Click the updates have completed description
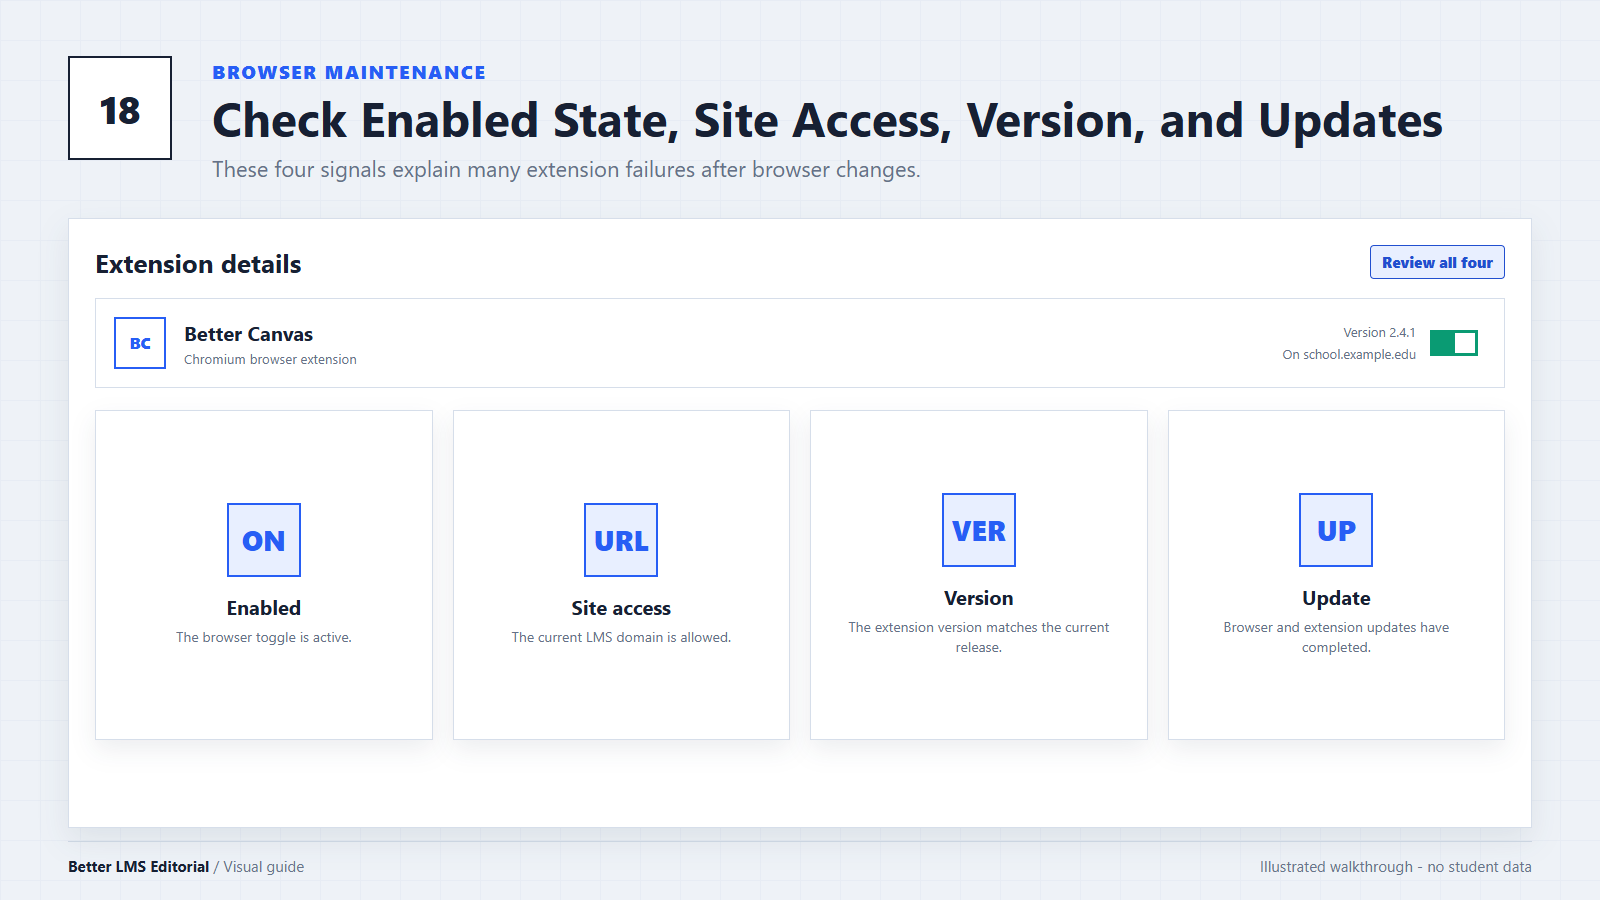Image resolution: width=1600 pixels, height=900 pixels. click(1336, 637)
